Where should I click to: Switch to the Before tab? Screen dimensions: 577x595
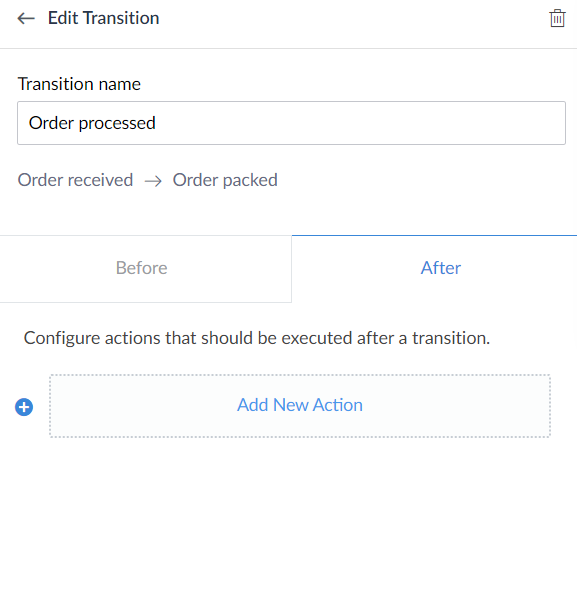tap(146, 269)
